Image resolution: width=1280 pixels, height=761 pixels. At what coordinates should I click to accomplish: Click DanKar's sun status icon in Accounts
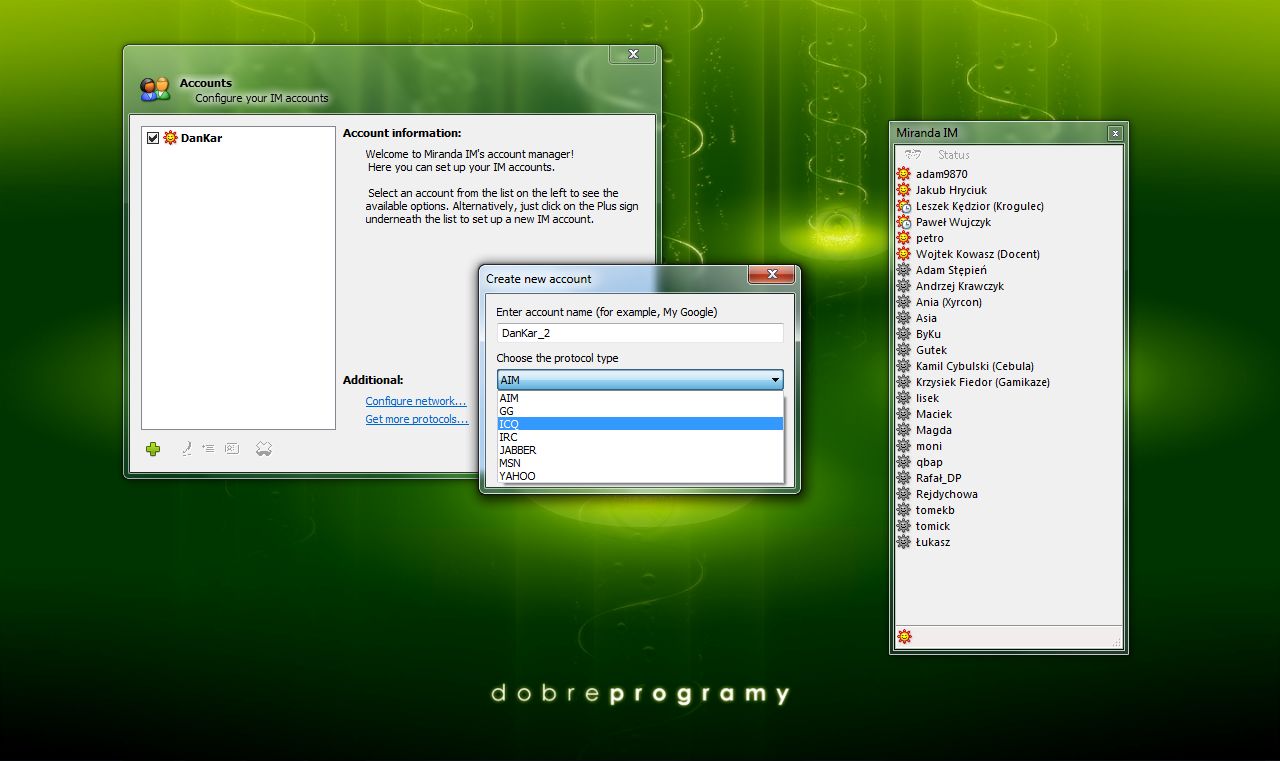point(170,138)
